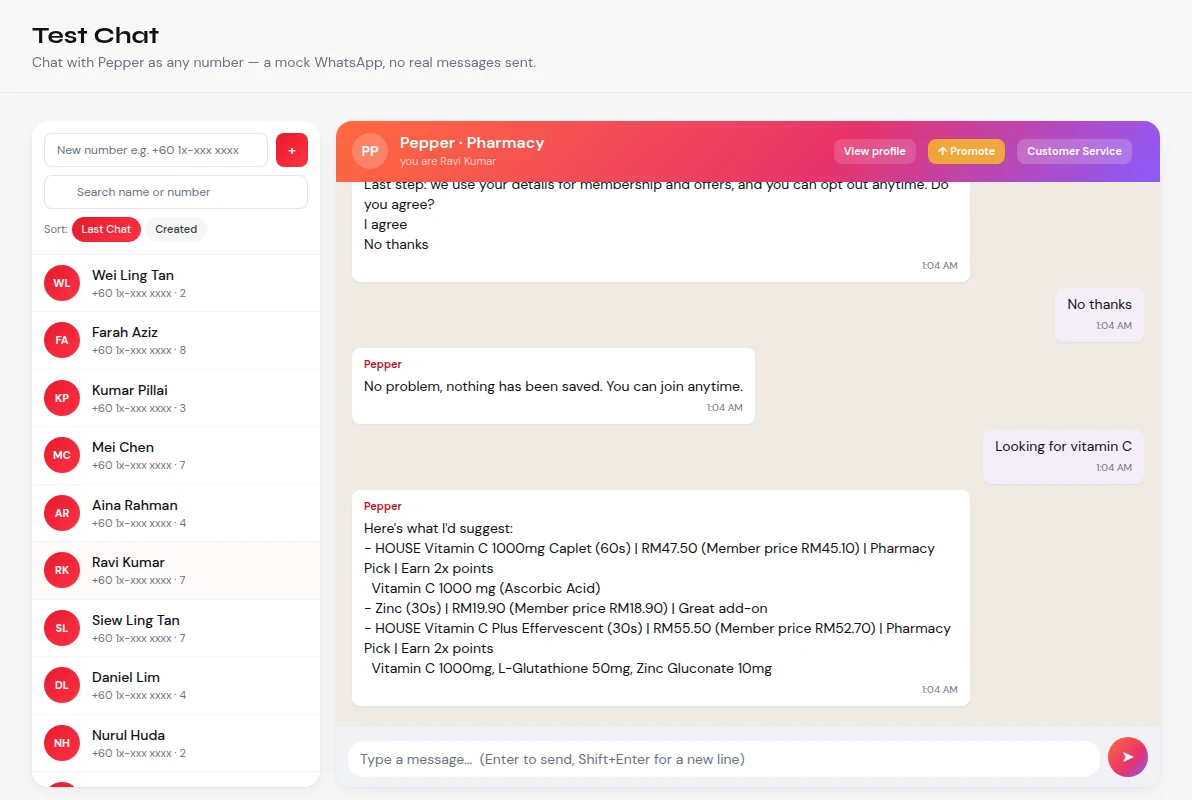Click the 'Looking for vitamin C' bubble
The image size is (1192, 800).
(1063, 456)
